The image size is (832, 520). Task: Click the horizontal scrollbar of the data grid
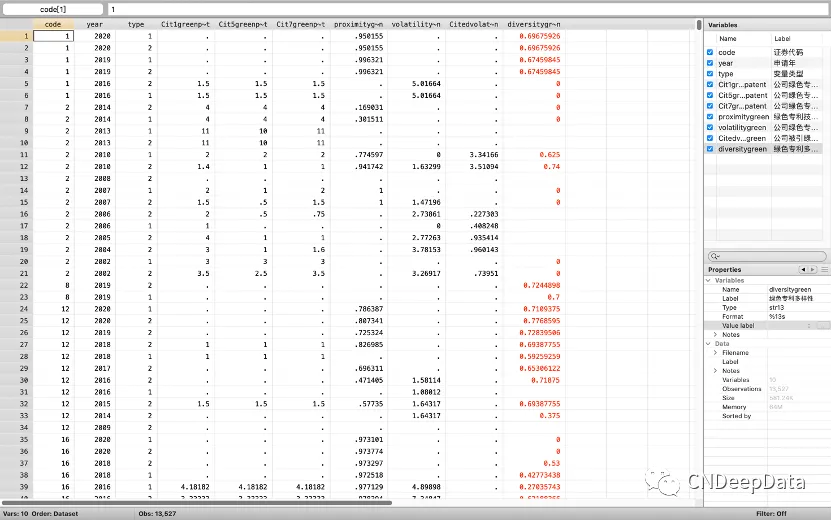pos(197,502)
